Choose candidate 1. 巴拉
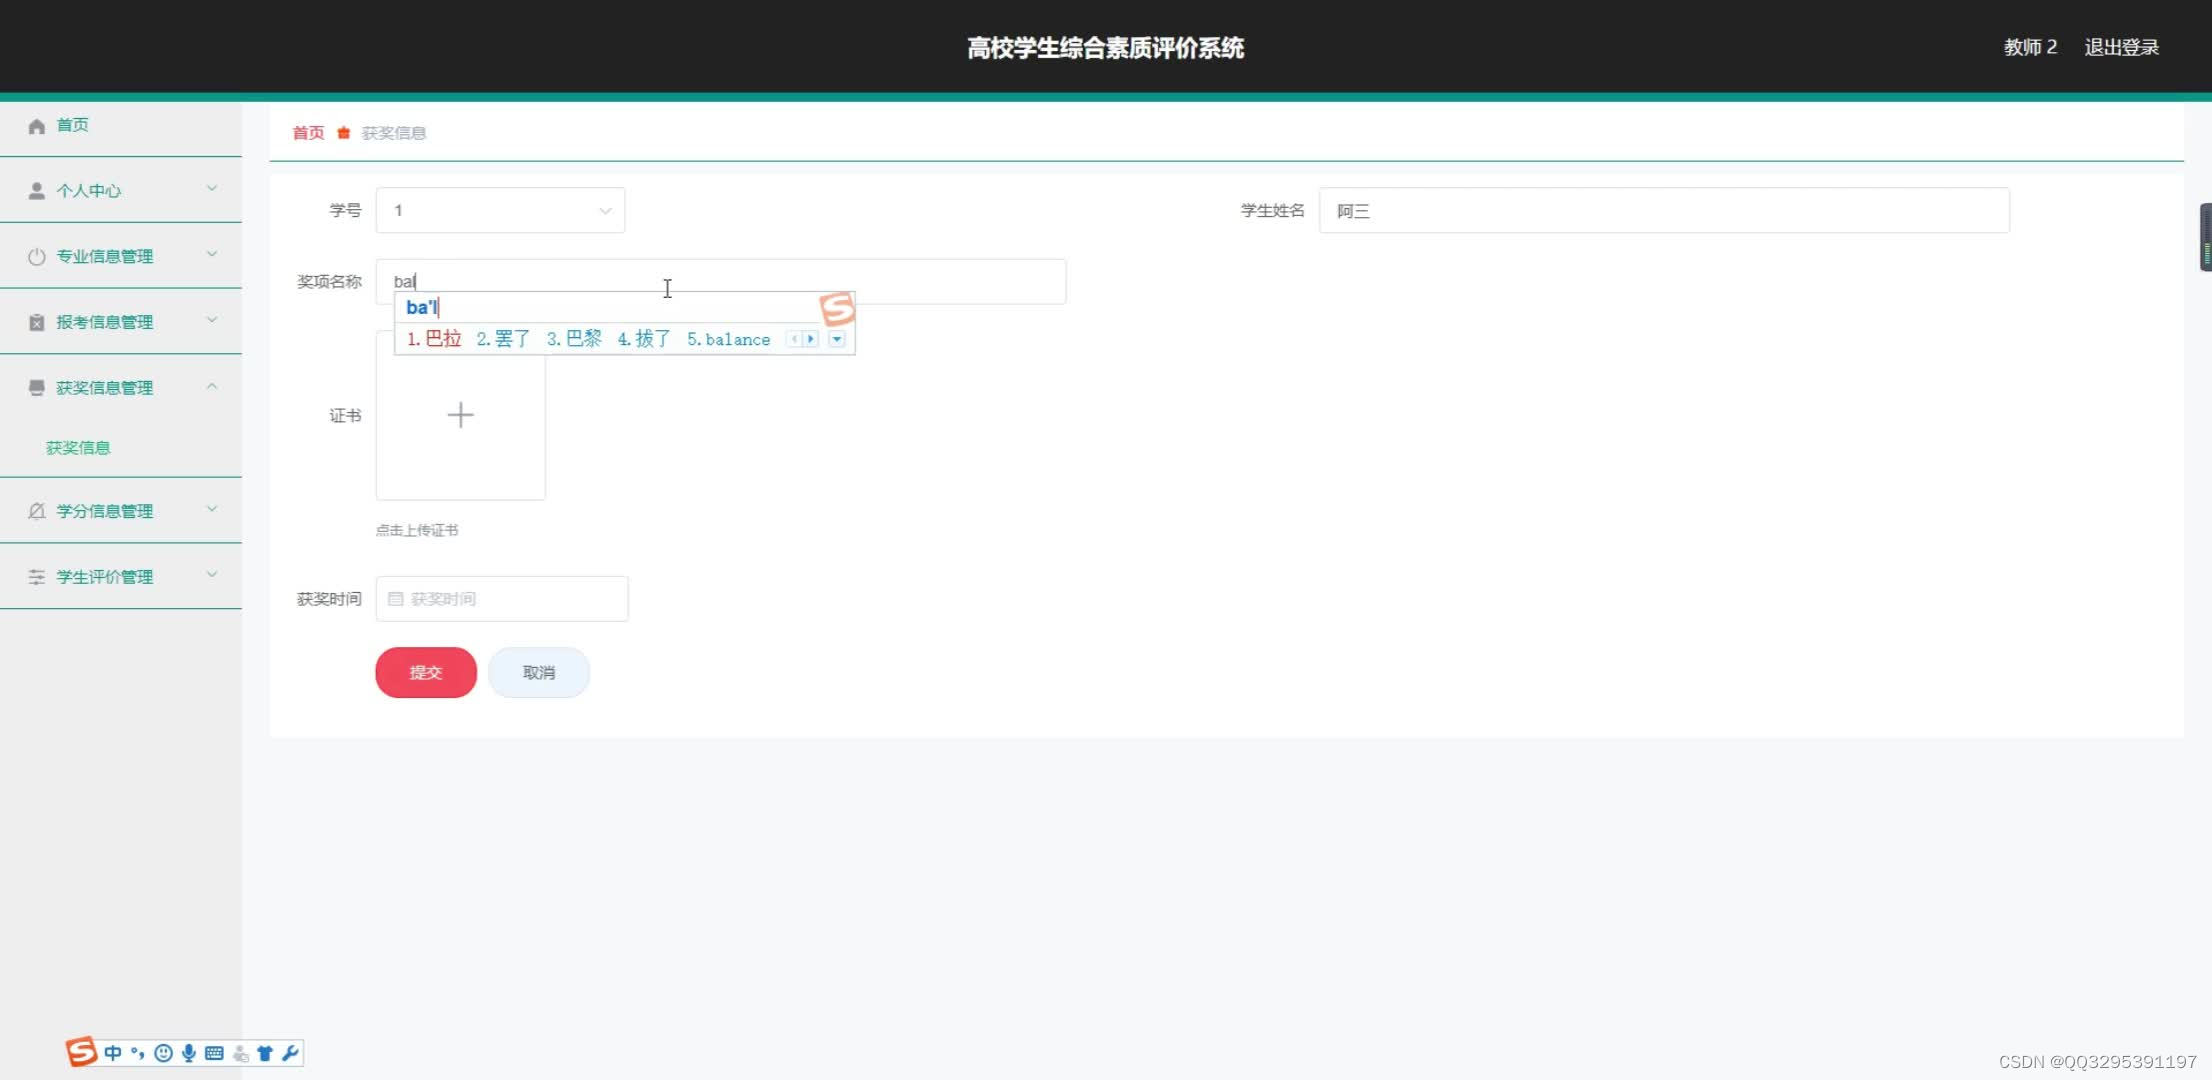 [x=434, y=339]
